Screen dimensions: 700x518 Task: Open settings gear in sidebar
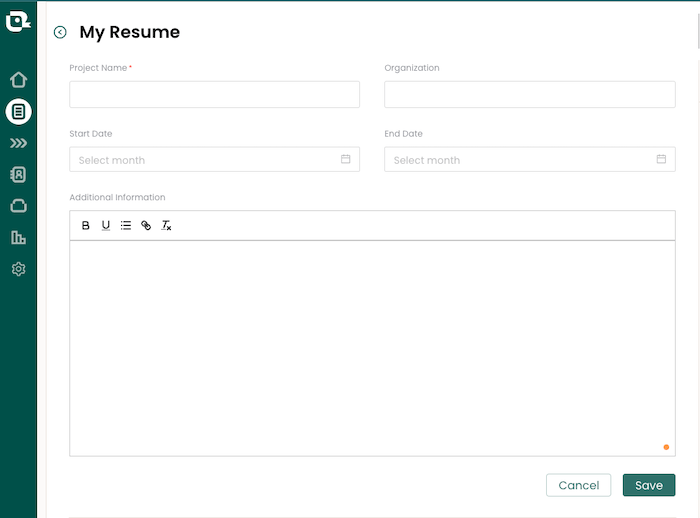pos(18,269)
